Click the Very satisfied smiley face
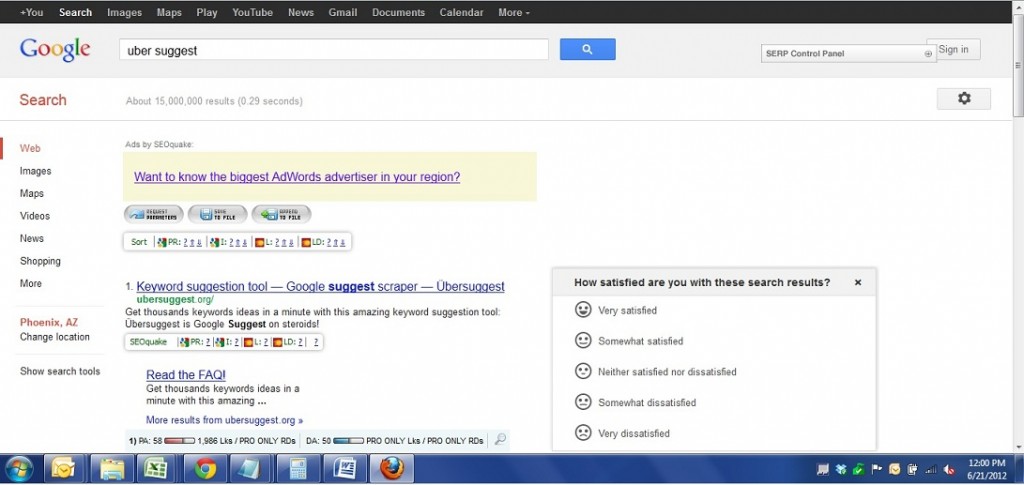 pos(583,309)
